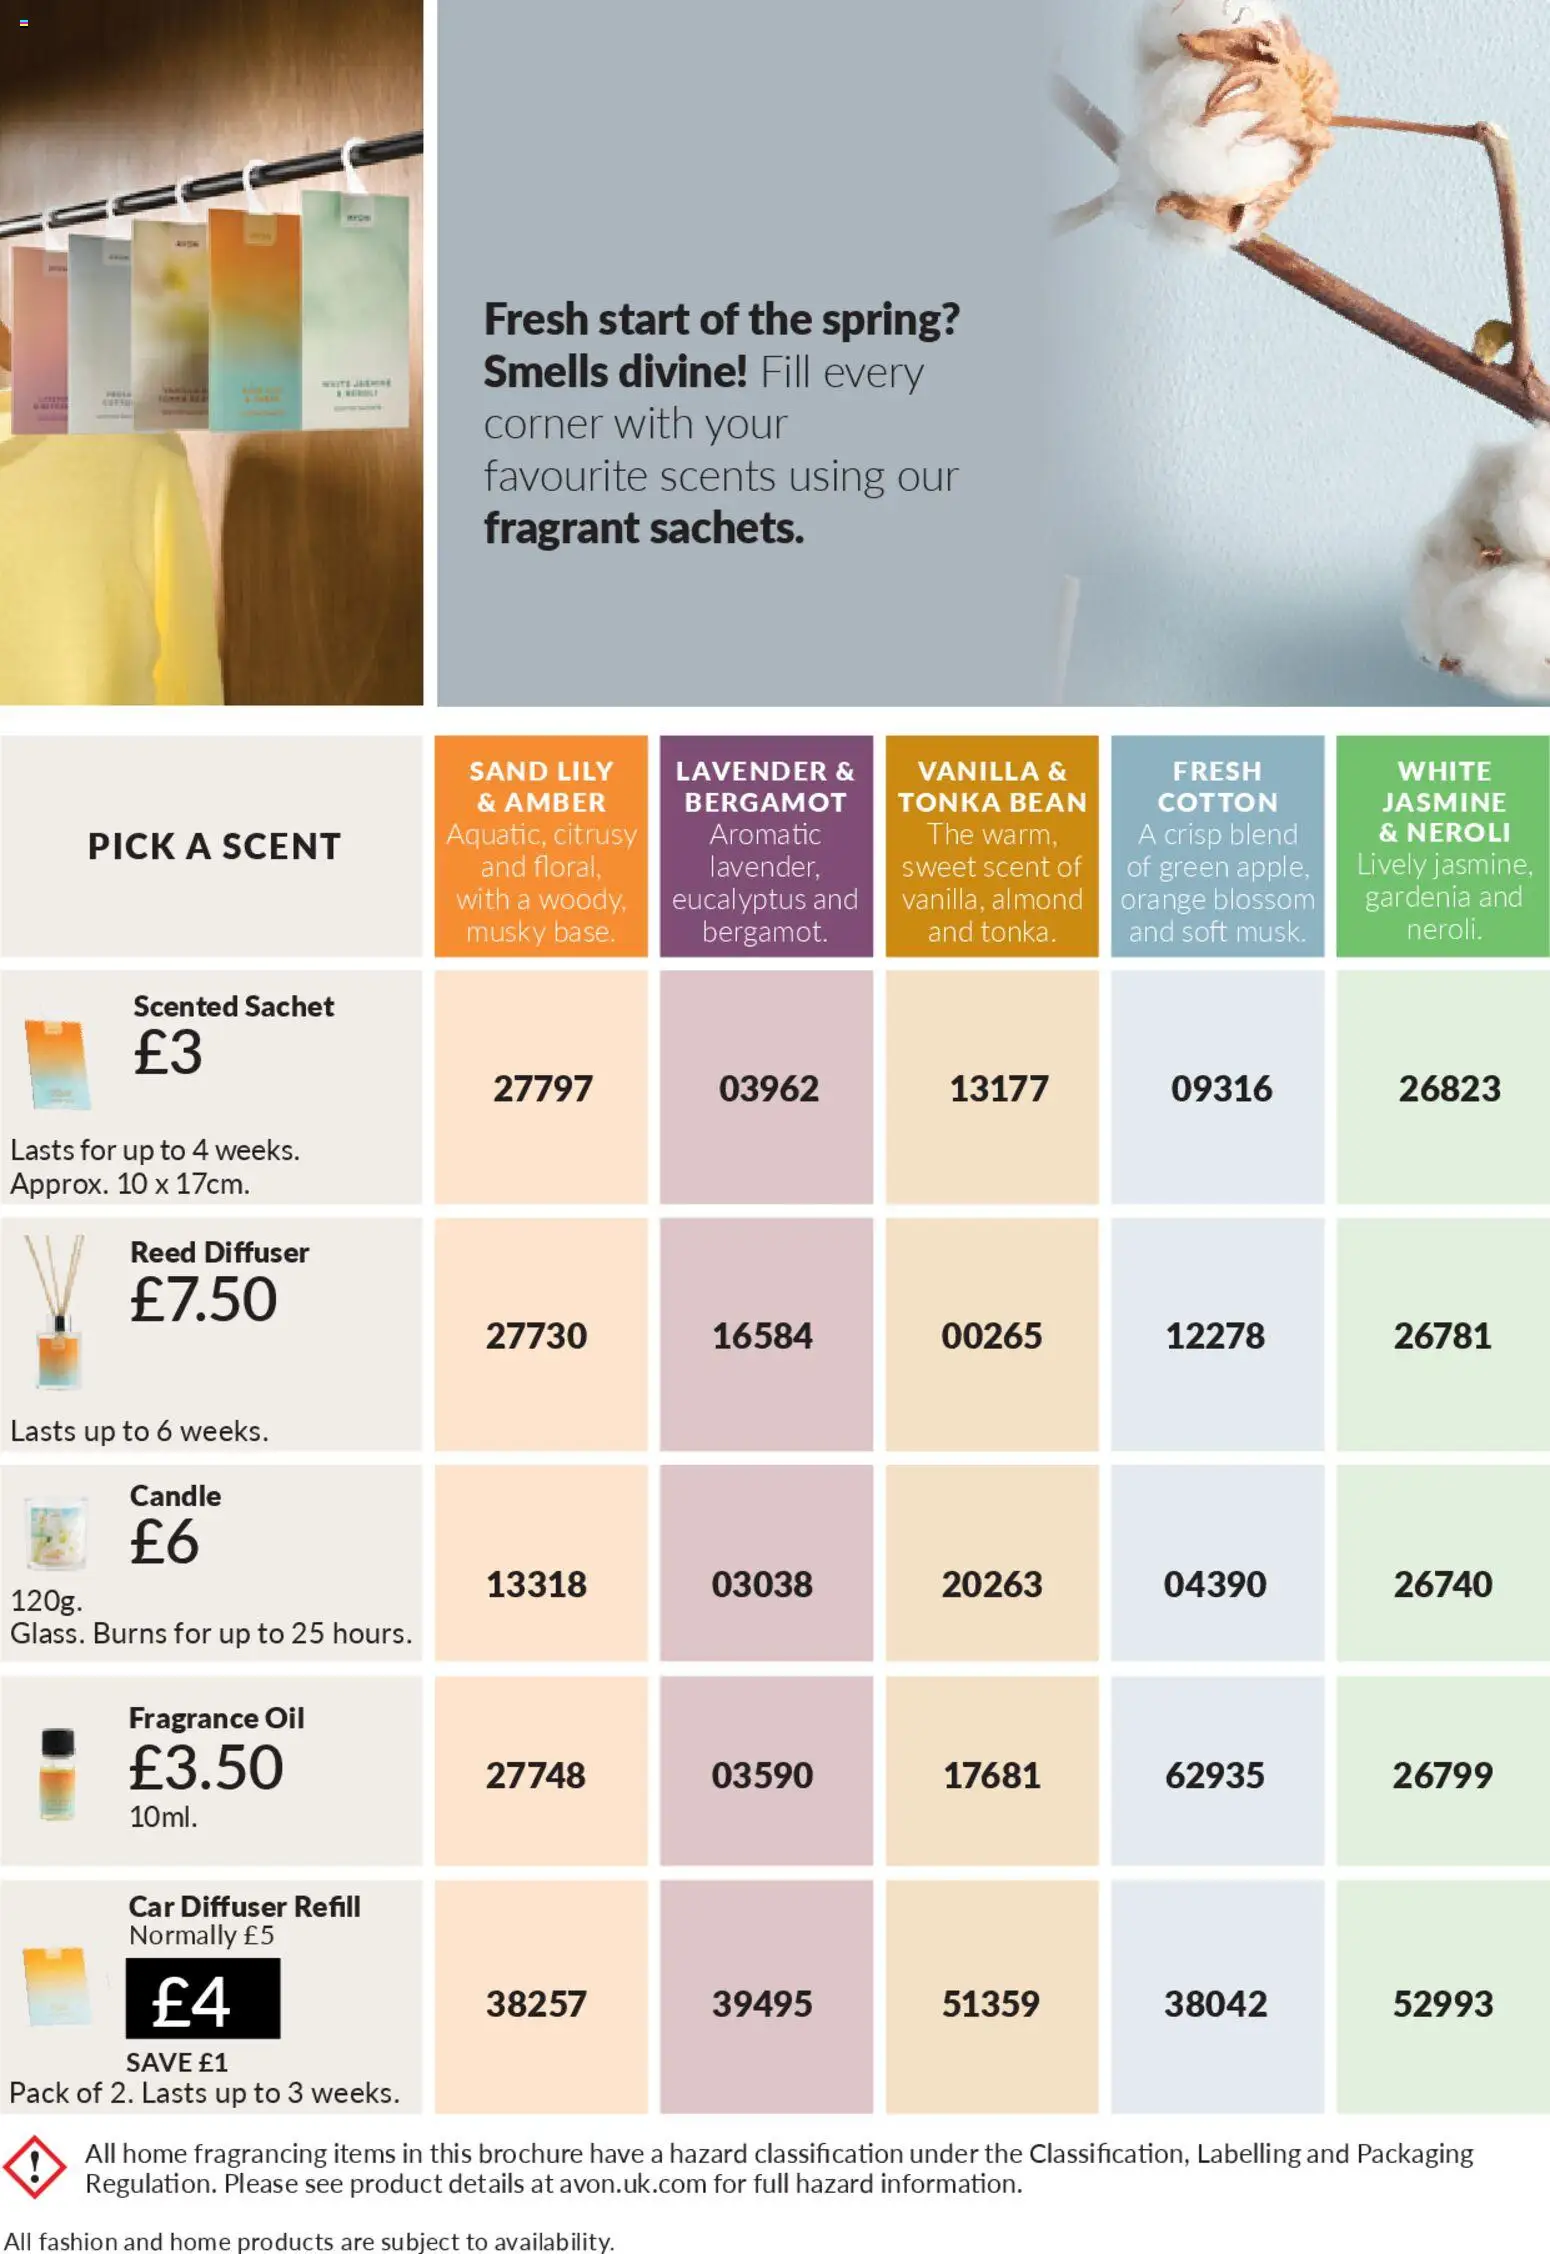Click the hanging sachets wardrobe photo
1550x2254 pixels.
pos(211,352)
